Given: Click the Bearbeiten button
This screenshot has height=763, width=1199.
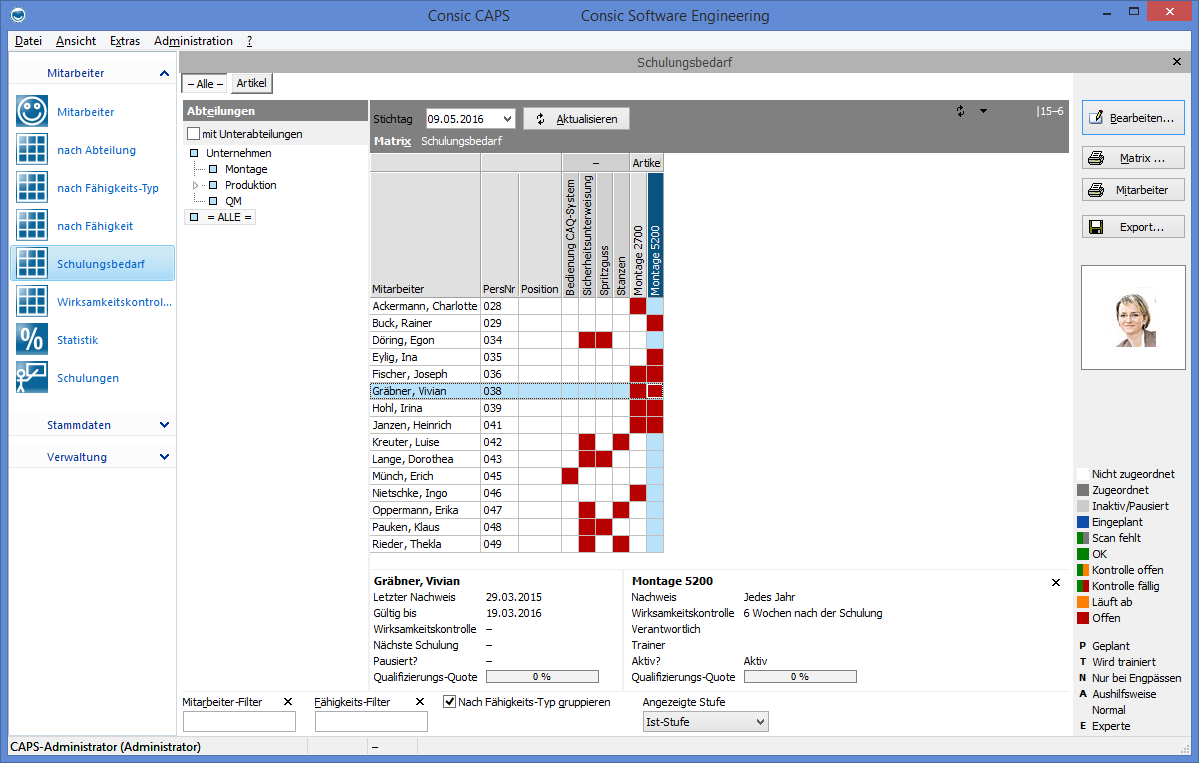Looking at the screenshot, I should (1133, 118).
